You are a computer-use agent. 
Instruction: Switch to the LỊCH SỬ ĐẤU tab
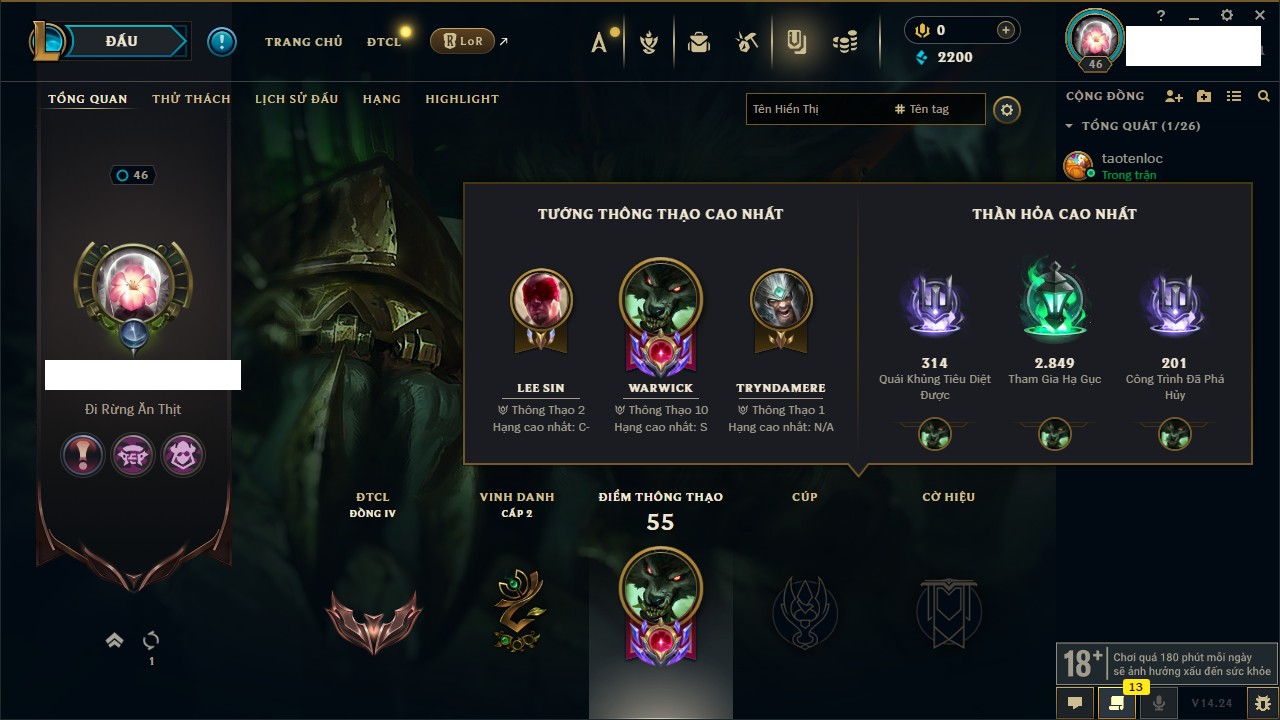(x=296, y=99)
